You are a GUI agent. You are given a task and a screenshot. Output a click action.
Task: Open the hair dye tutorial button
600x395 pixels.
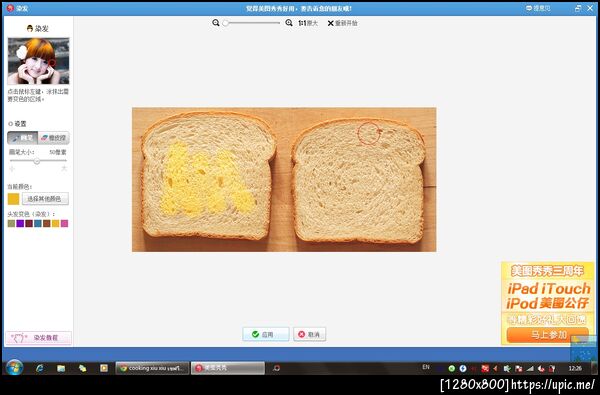(38, 338)
